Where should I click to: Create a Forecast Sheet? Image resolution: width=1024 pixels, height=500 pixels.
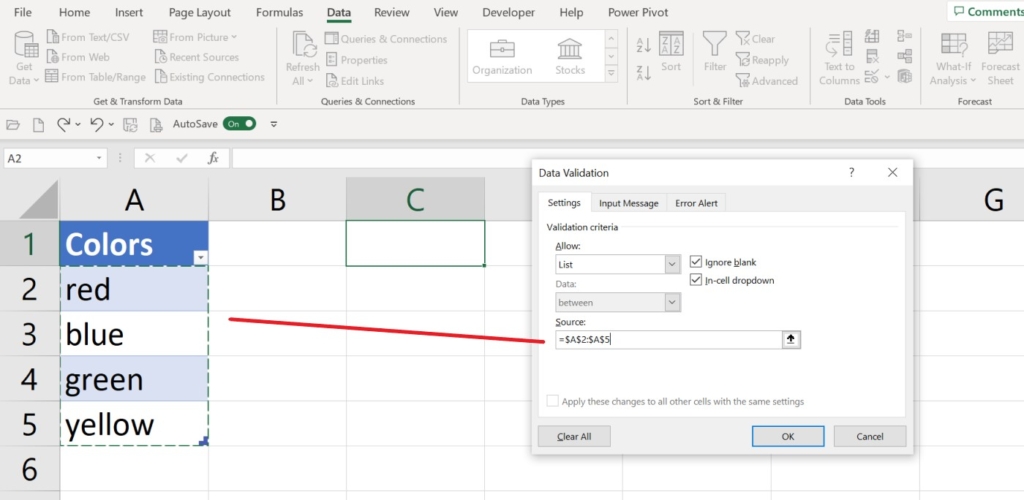[1000, 59]
